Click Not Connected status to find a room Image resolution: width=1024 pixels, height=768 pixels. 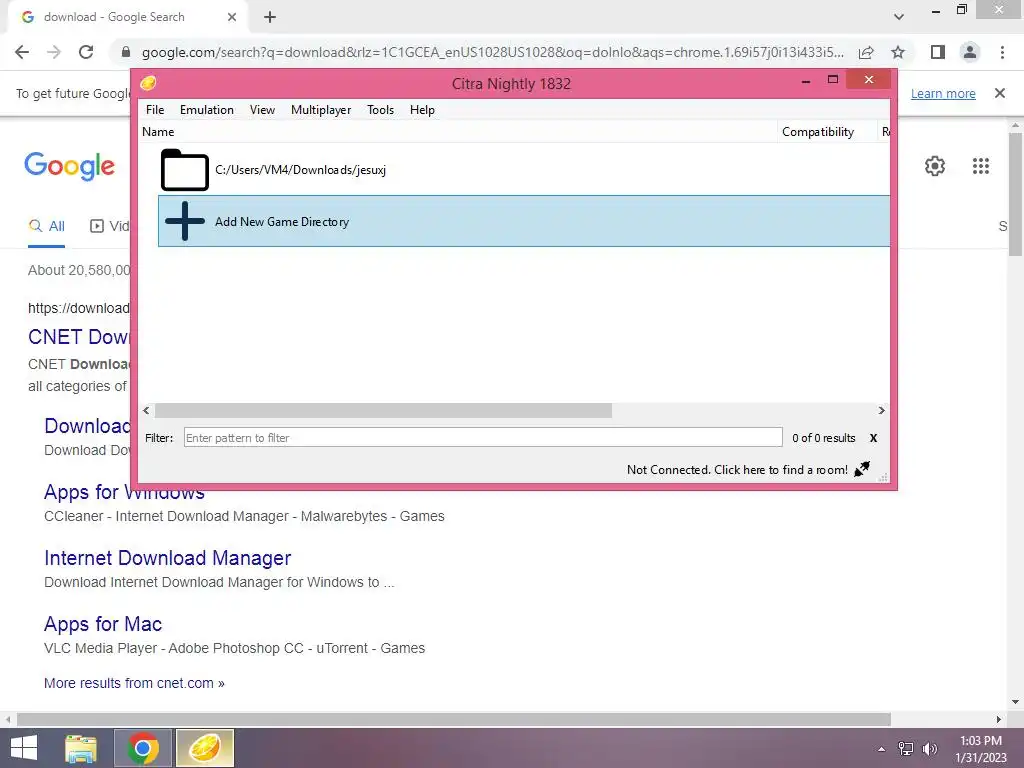737,470
